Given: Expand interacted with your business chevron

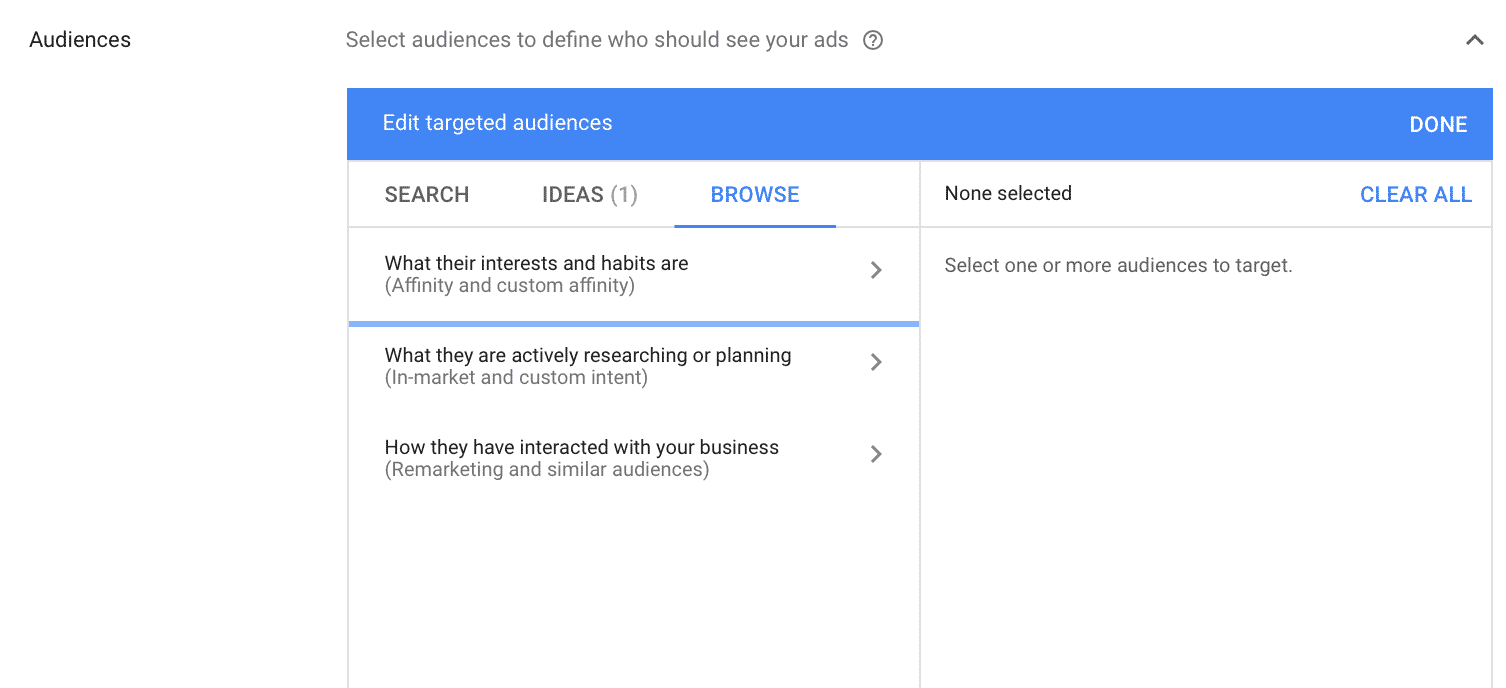Looking at the screenshot, I should click(x=876, y=454).
